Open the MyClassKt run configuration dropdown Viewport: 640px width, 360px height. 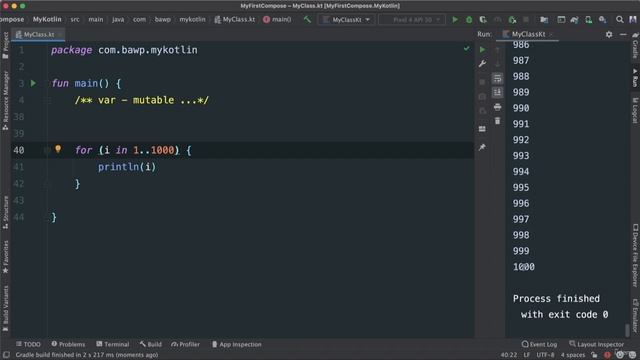point(346,19)
